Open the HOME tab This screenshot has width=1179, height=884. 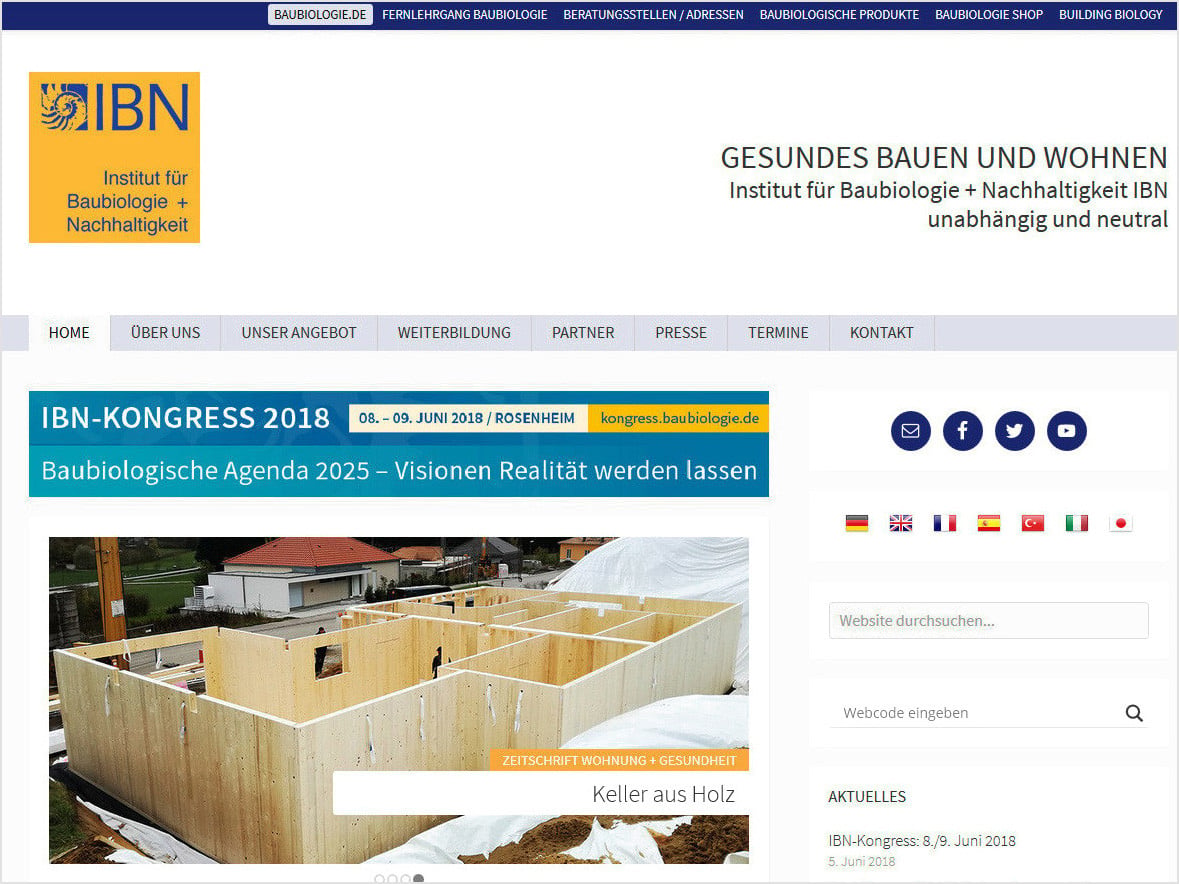click(x=69, y=333)
